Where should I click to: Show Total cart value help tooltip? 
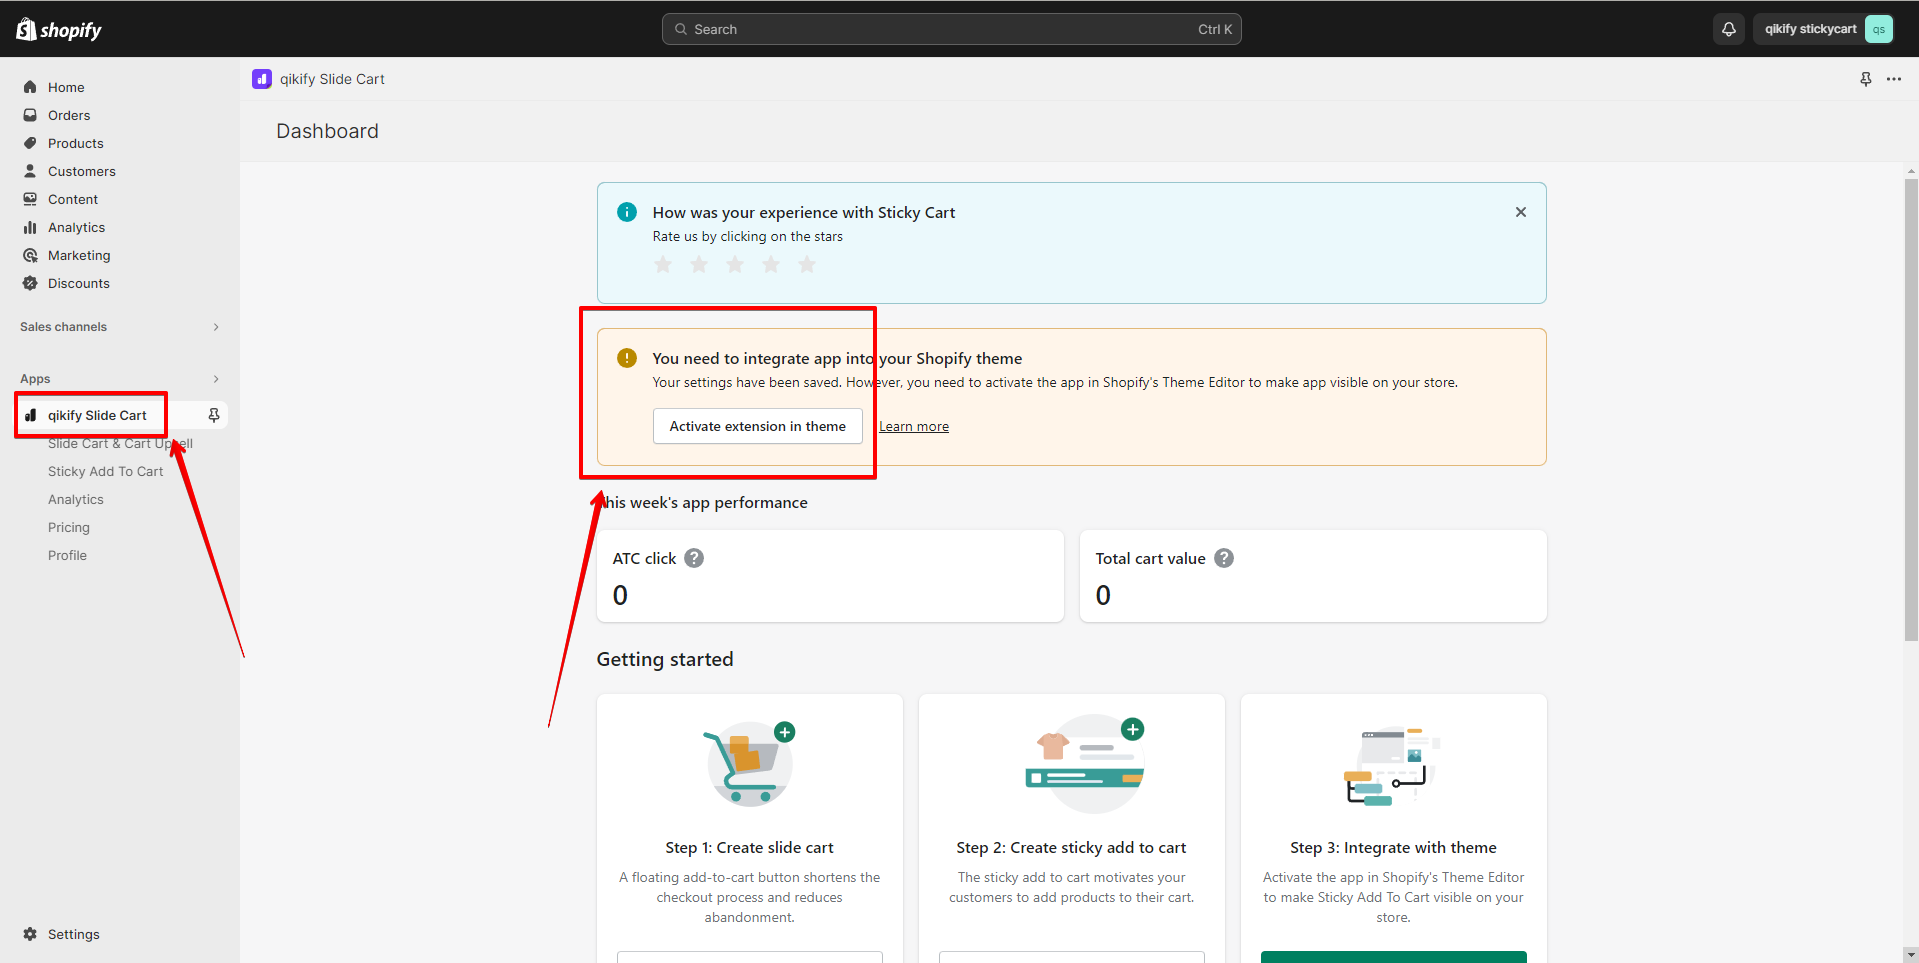1224,558
